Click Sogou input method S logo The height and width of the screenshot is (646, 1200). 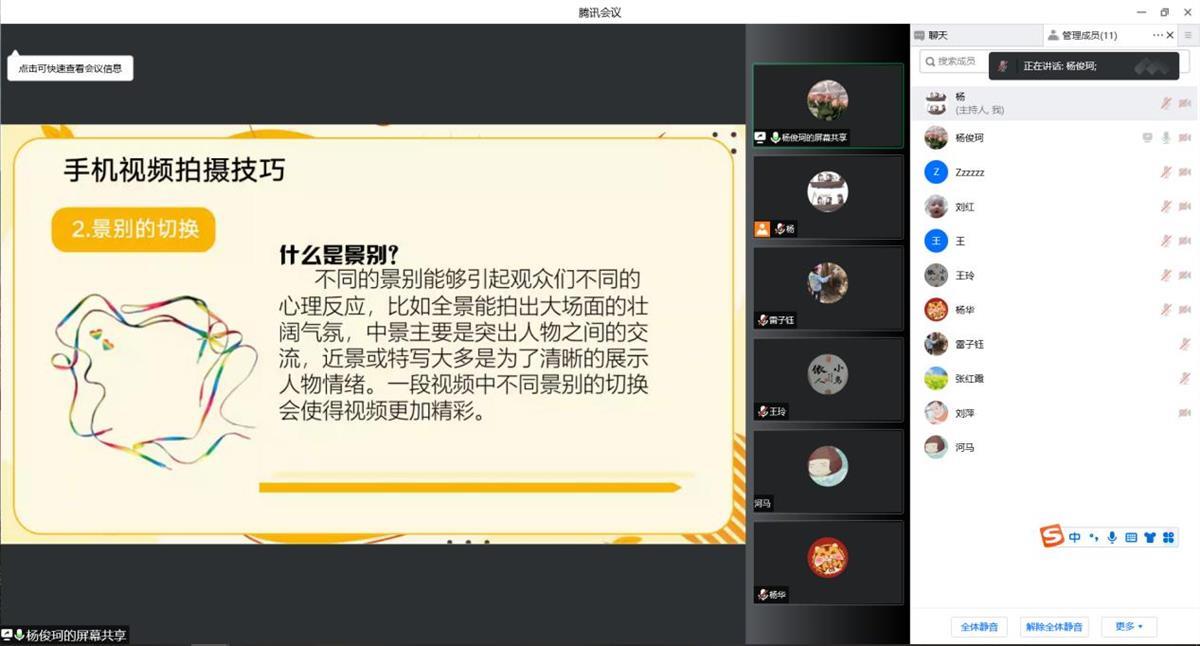pyautogui.click(x=1051, y=537)
